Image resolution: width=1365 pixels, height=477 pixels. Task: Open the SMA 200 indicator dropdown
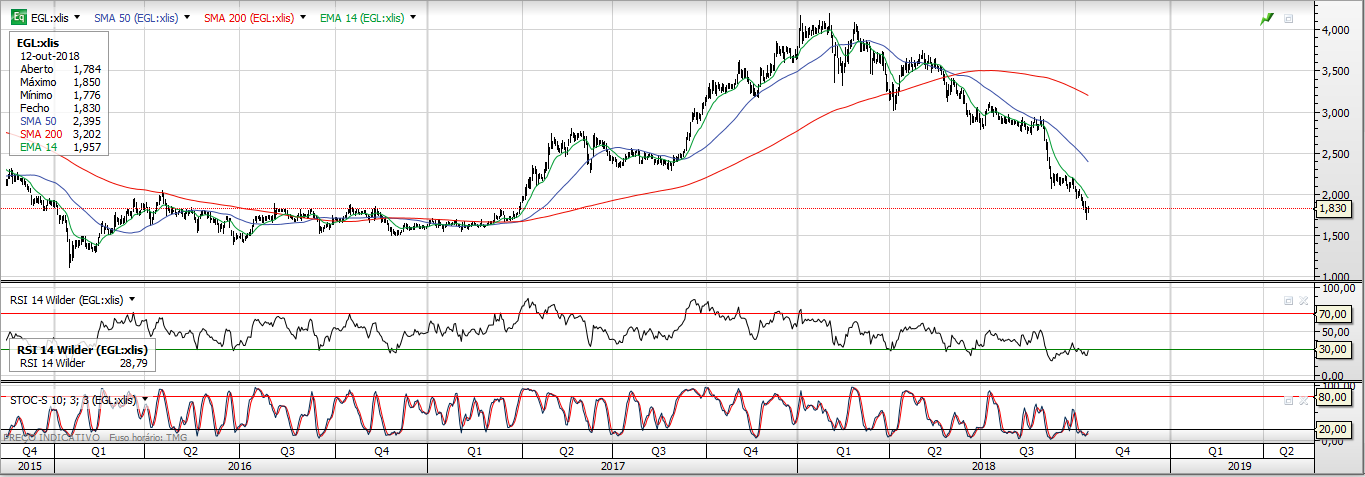click(302, 18)
